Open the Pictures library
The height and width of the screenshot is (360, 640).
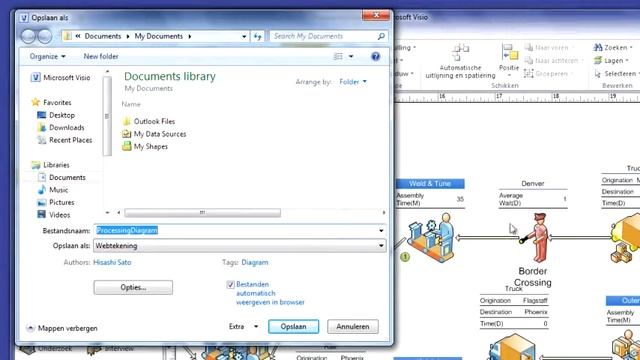tap(56, 202)
